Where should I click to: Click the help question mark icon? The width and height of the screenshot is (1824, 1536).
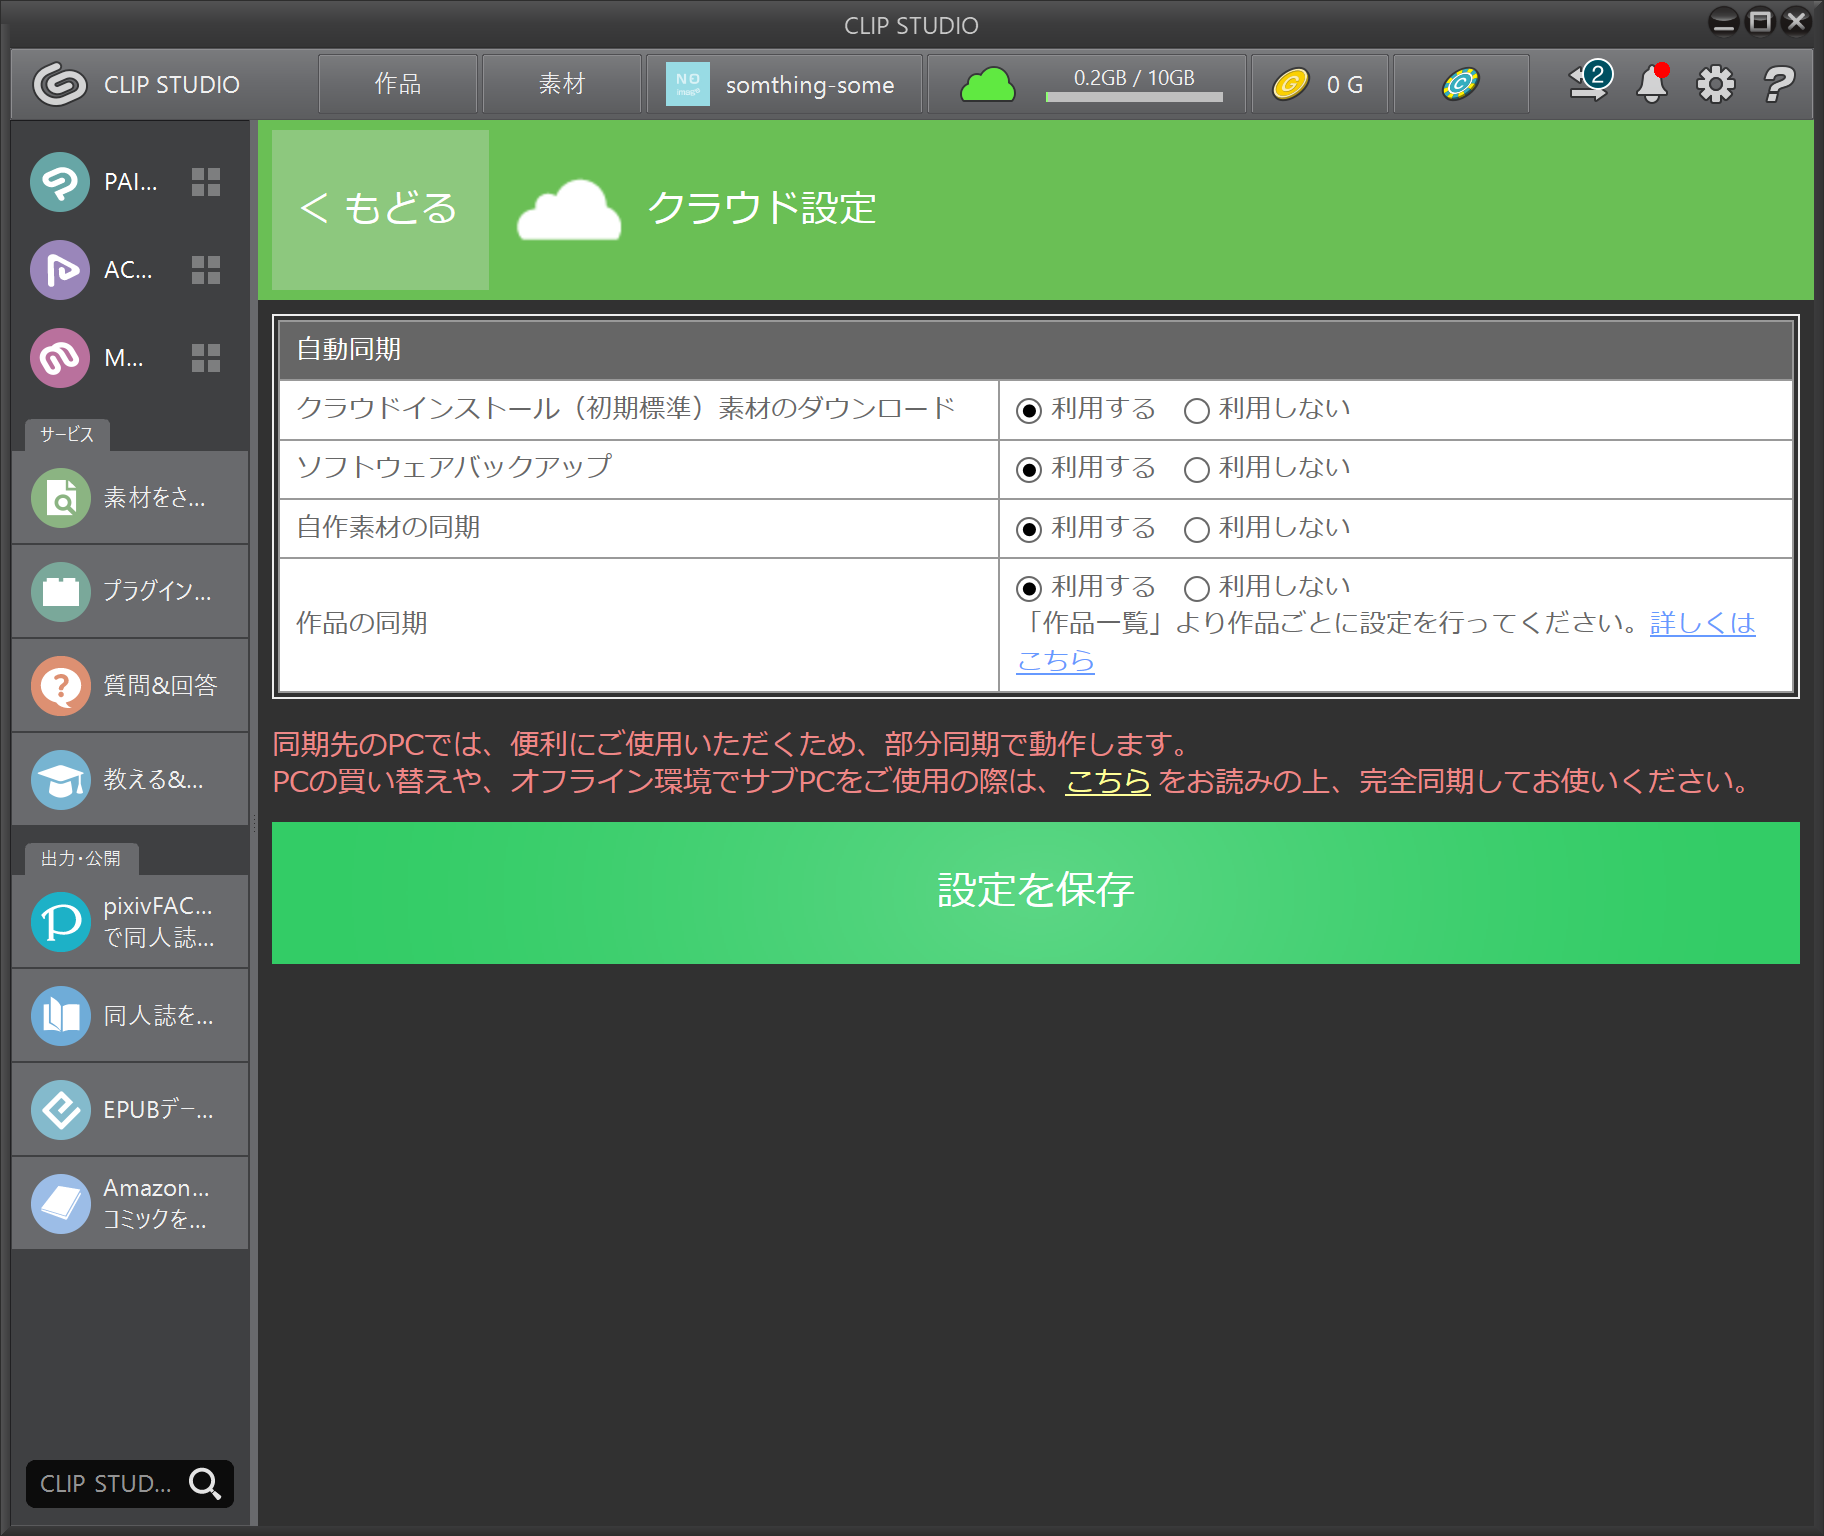pyautogui.click(x=1779, y=84)
